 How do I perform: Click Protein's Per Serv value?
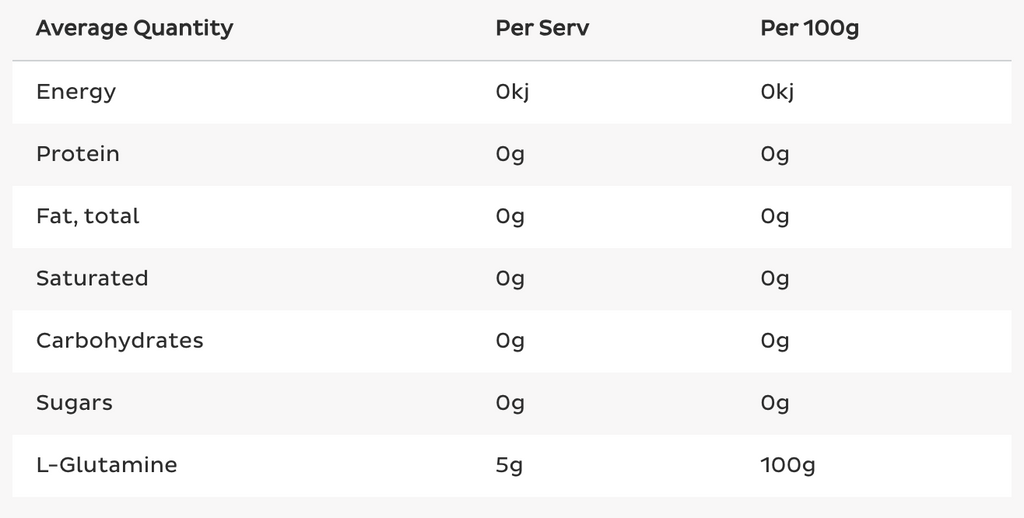pos(510,154)
